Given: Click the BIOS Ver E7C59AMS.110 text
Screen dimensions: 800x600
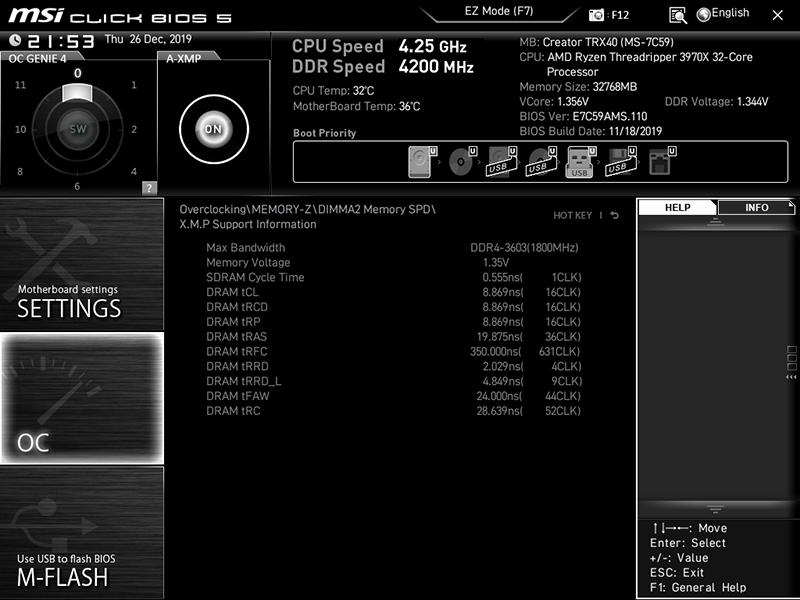Looking at the screenshot, I should coord(583,116).
